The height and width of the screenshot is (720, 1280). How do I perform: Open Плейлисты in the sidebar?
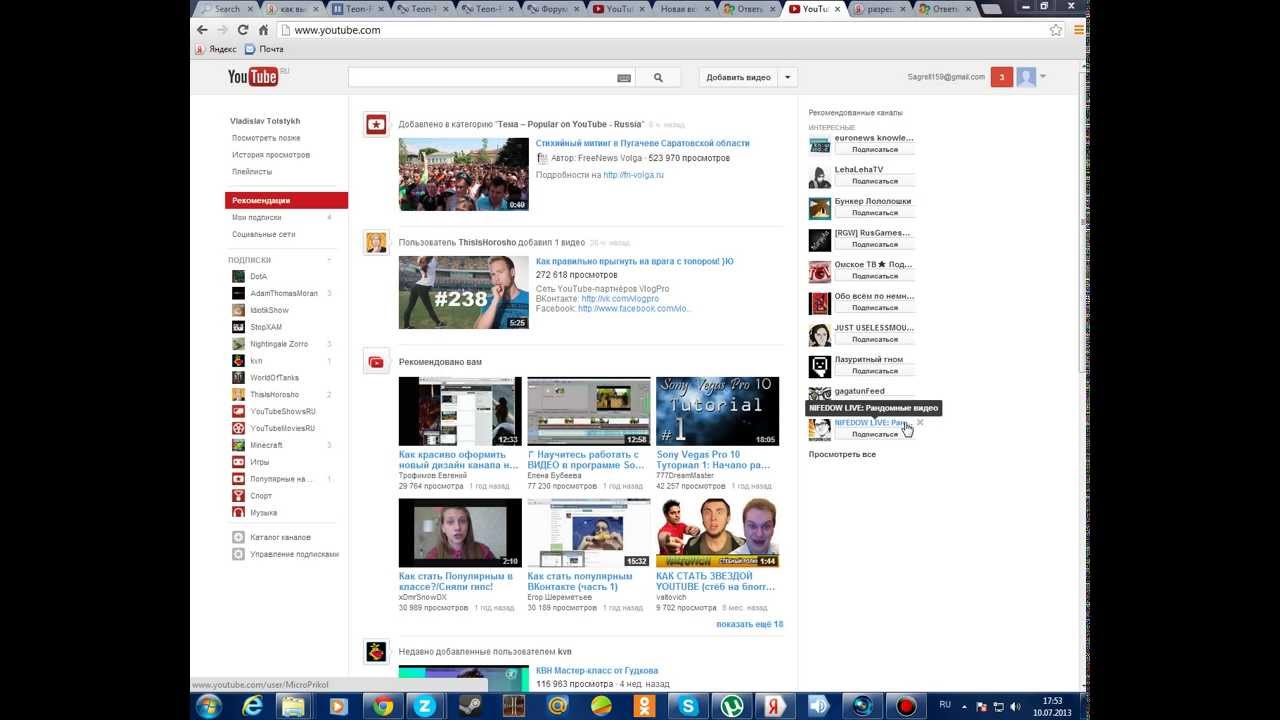(x=252, y=172)
